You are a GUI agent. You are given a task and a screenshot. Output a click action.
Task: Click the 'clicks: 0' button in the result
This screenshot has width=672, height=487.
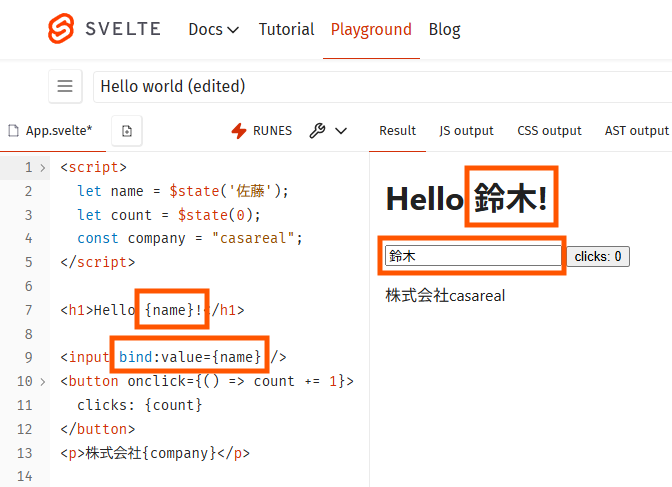point(598,256)
